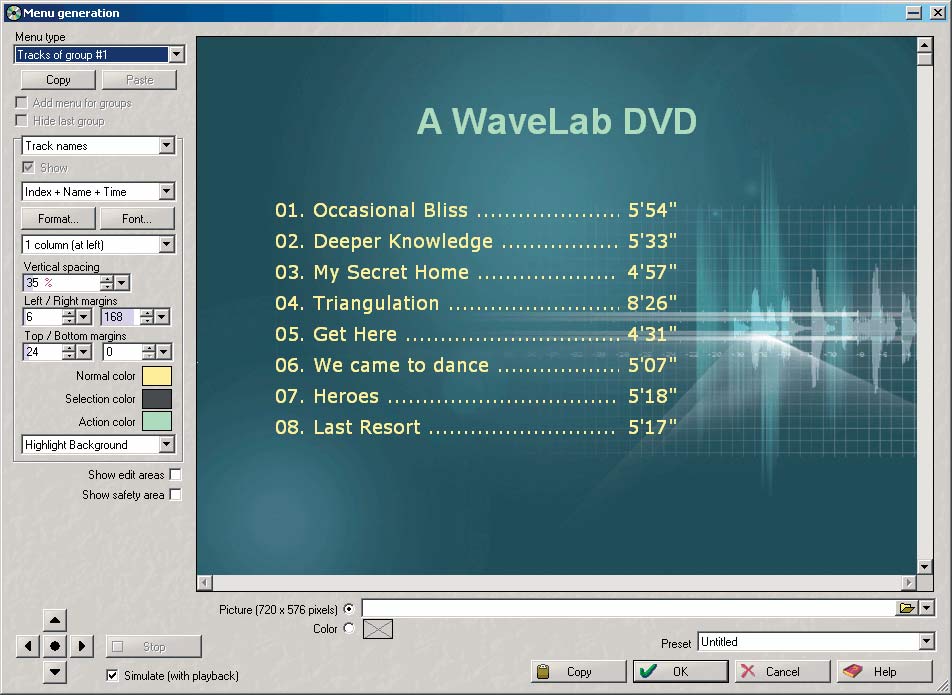Screen dimensions: 952x695
Task: Click the Bottom margin spinner control
Action: pos(149,352)
